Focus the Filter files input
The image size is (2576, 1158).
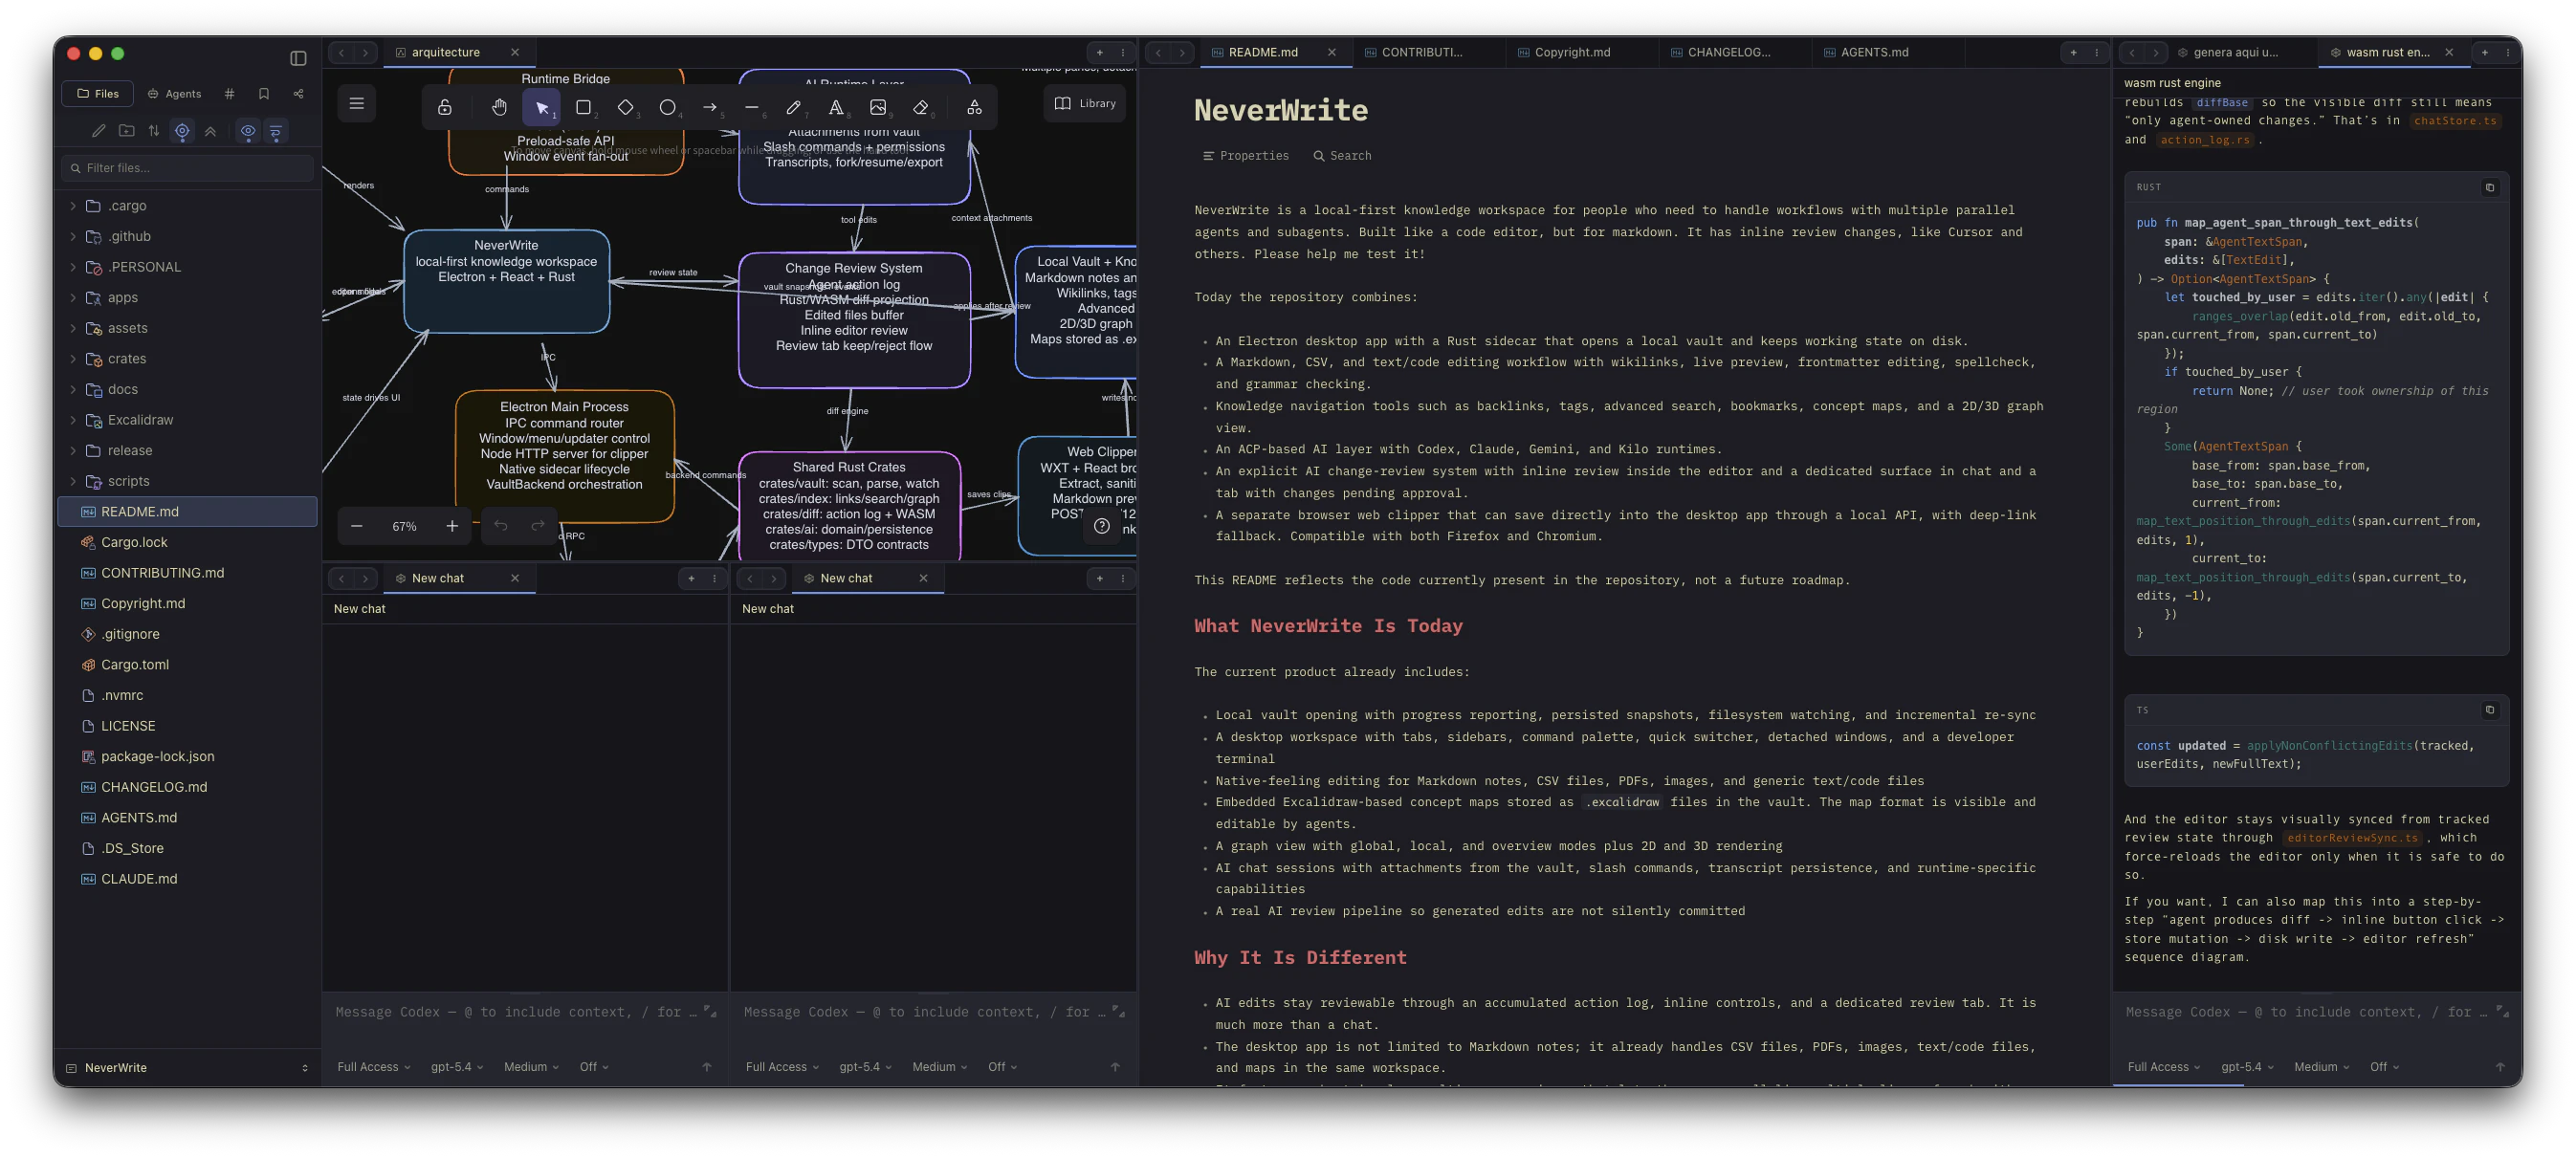pos(188,168)
